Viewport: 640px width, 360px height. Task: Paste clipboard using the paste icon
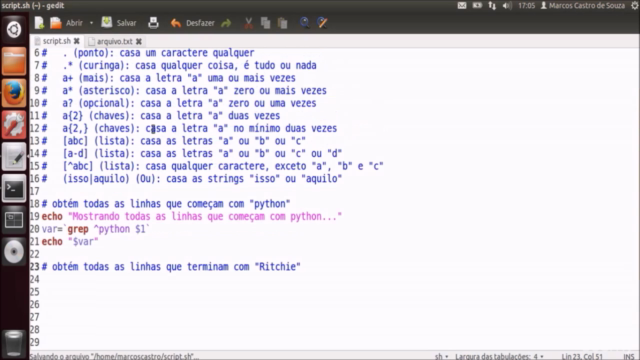point(282,23)
